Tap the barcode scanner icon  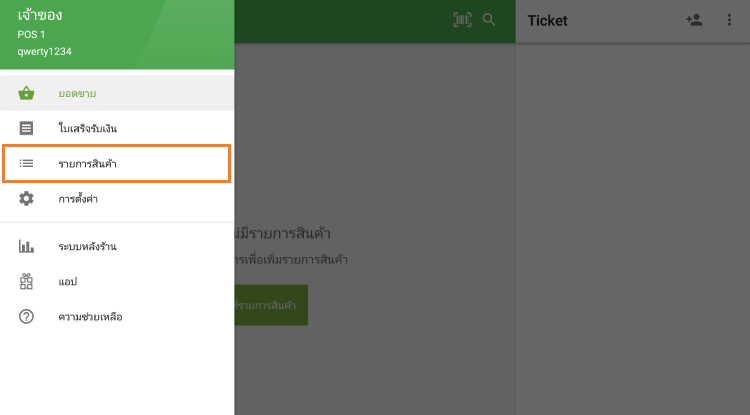[x=462, y=20]
